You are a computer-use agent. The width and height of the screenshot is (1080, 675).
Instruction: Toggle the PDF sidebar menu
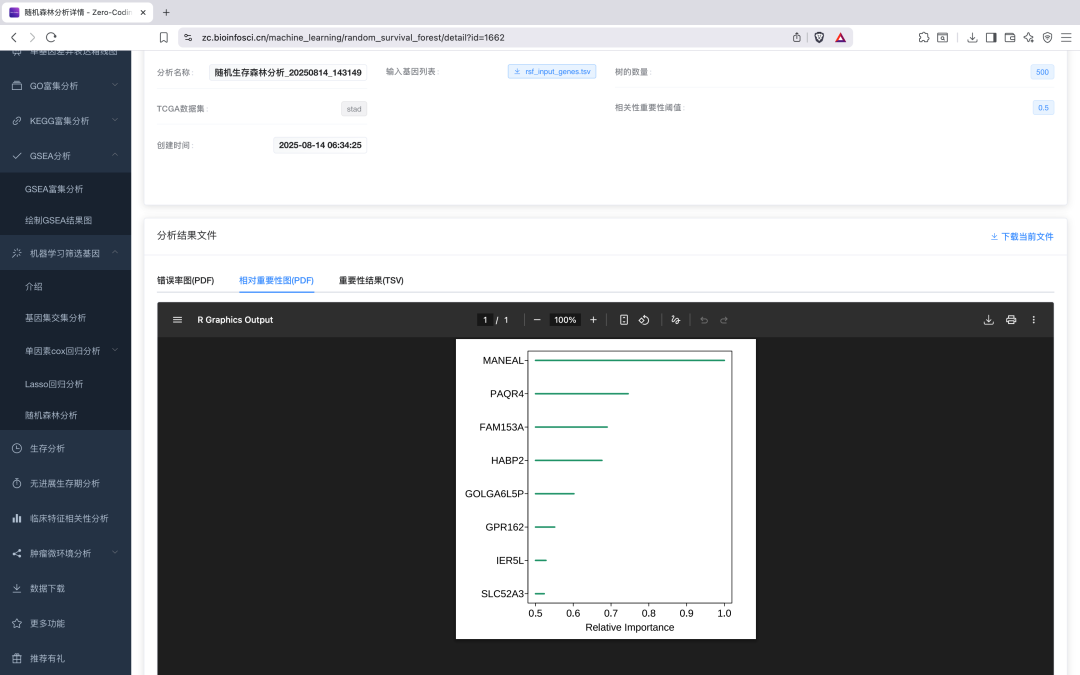177,320
